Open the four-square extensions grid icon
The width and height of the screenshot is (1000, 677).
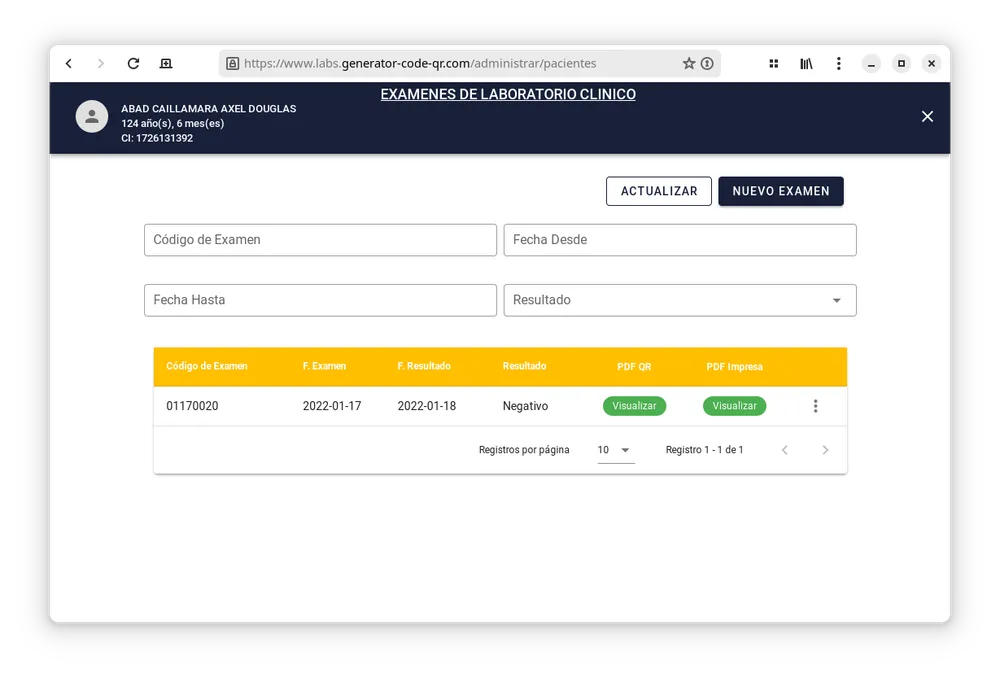pyautogui.click(x=774, y=63)
